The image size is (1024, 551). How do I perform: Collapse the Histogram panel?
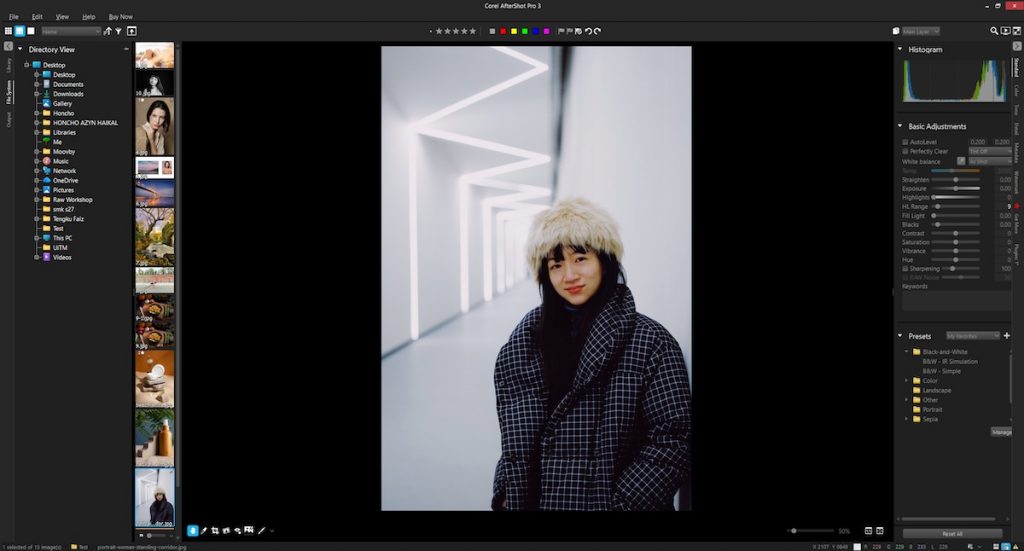pos(900,49)
